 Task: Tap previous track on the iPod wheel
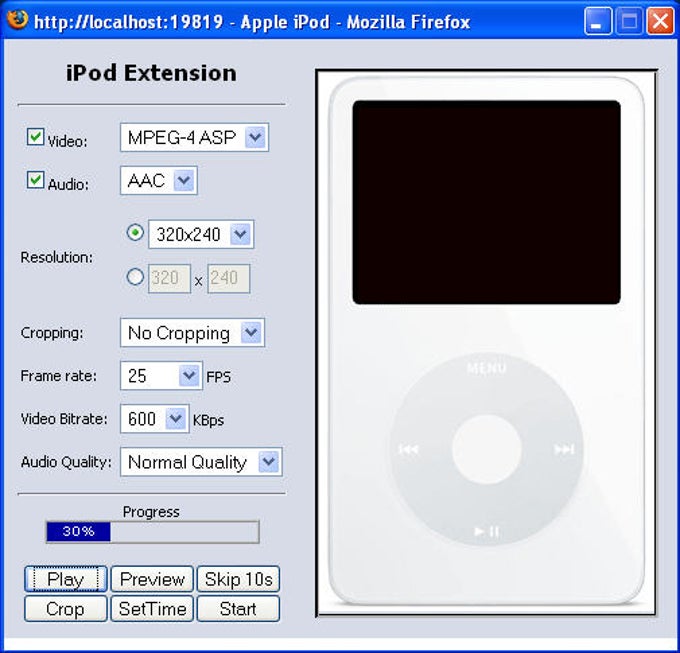pyautogui.click(x=409, y=449)
